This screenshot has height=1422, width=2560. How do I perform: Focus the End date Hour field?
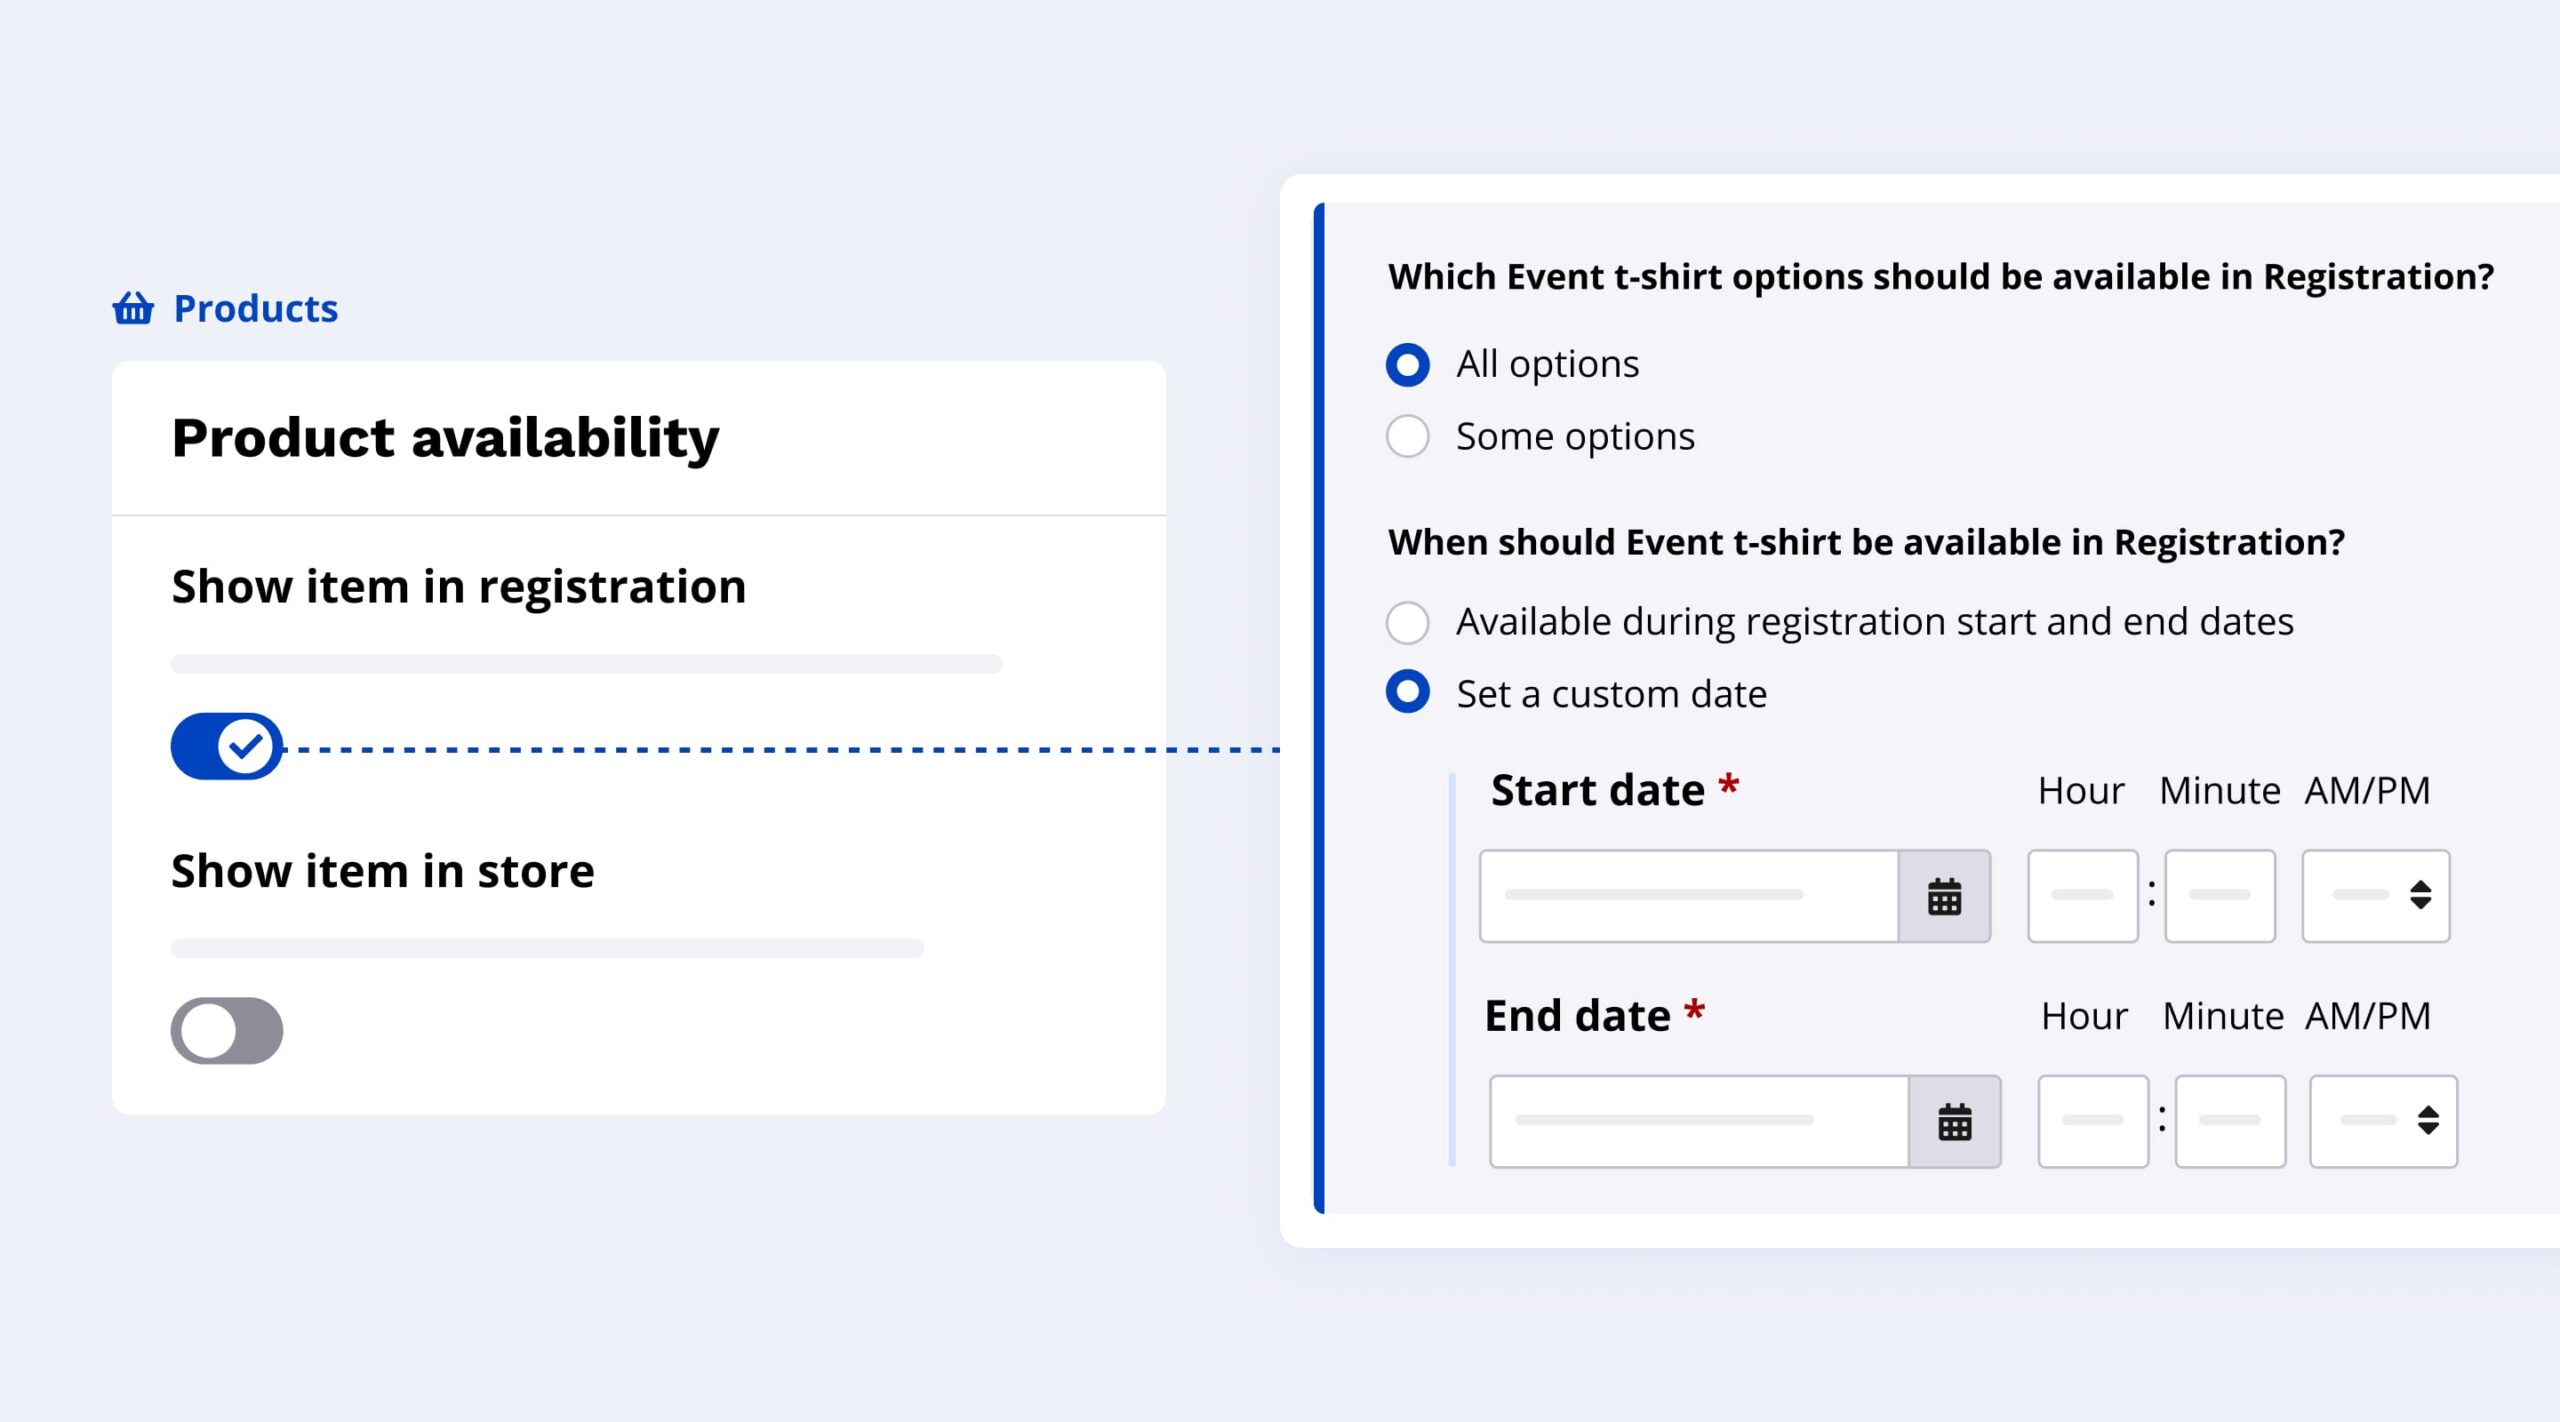[2093, 1122]
